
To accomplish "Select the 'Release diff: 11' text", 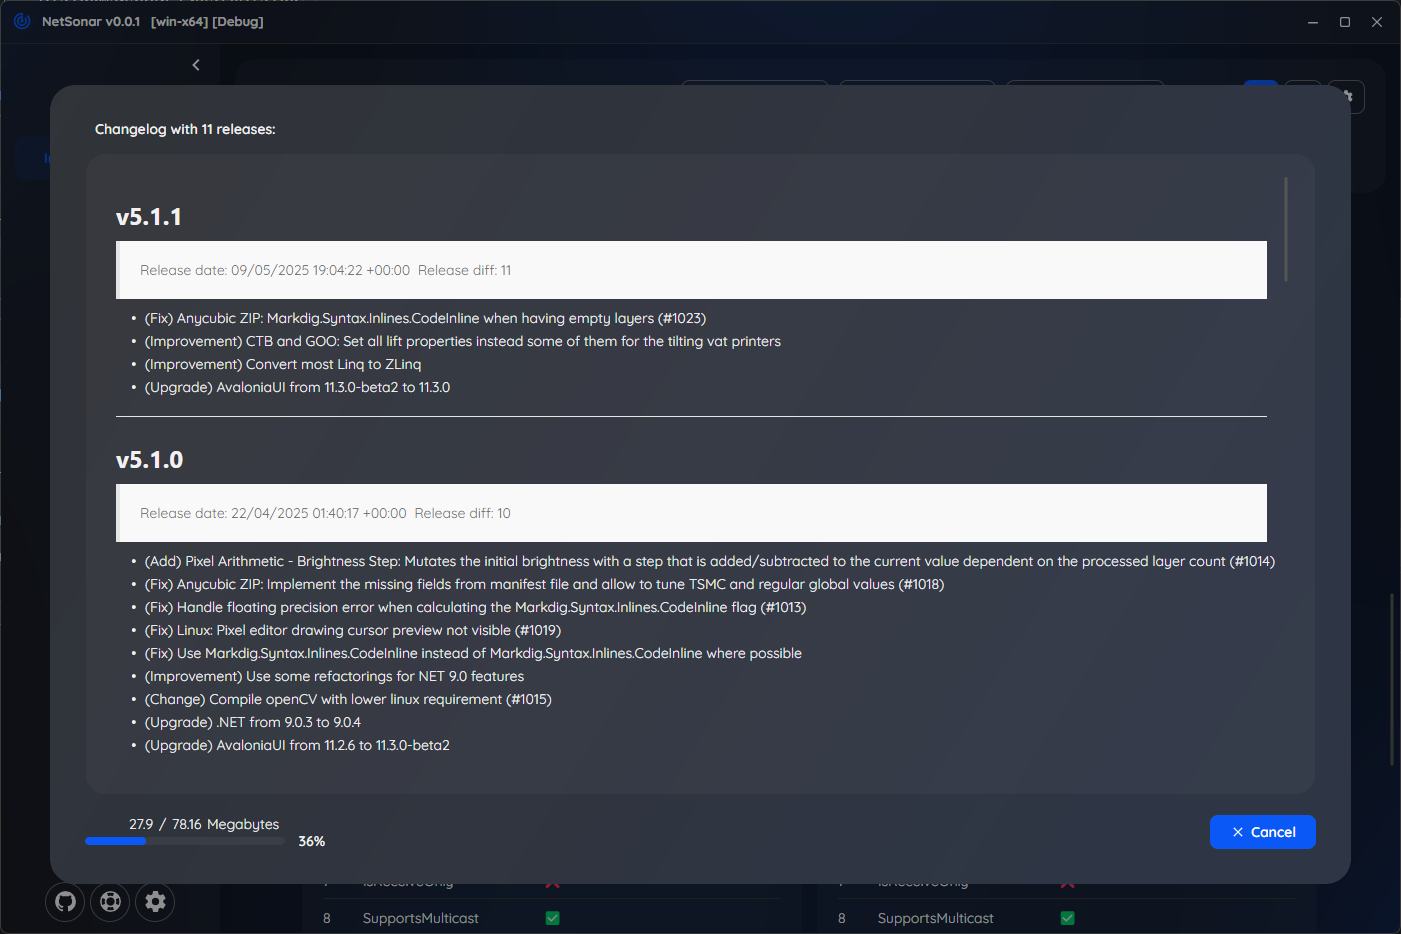I will coord(465,270).
